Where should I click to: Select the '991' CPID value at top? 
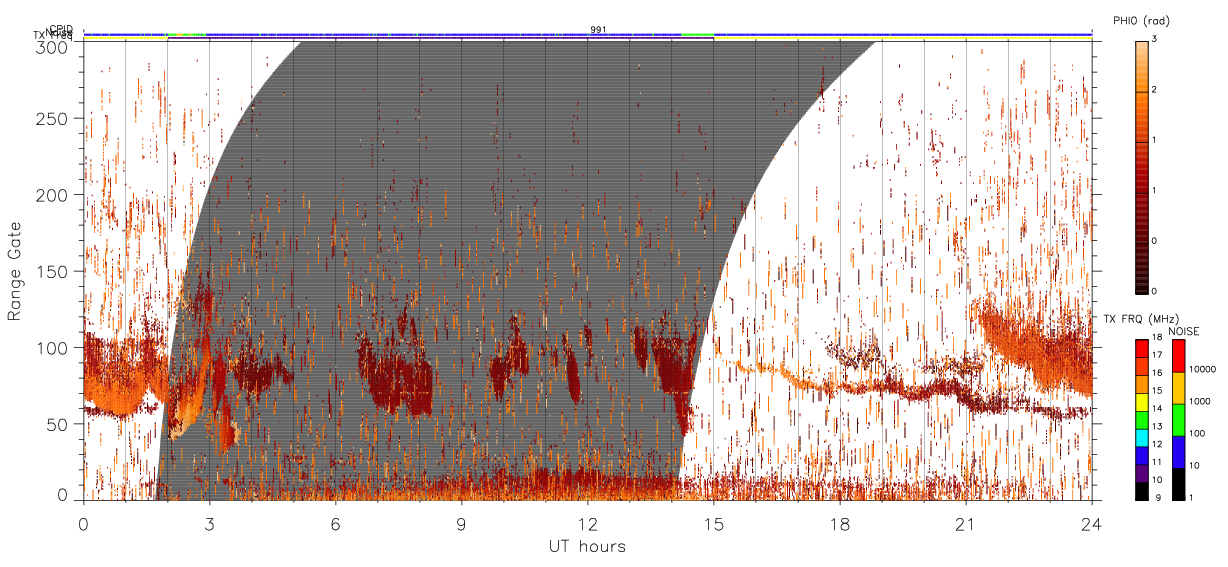[598, 30]
